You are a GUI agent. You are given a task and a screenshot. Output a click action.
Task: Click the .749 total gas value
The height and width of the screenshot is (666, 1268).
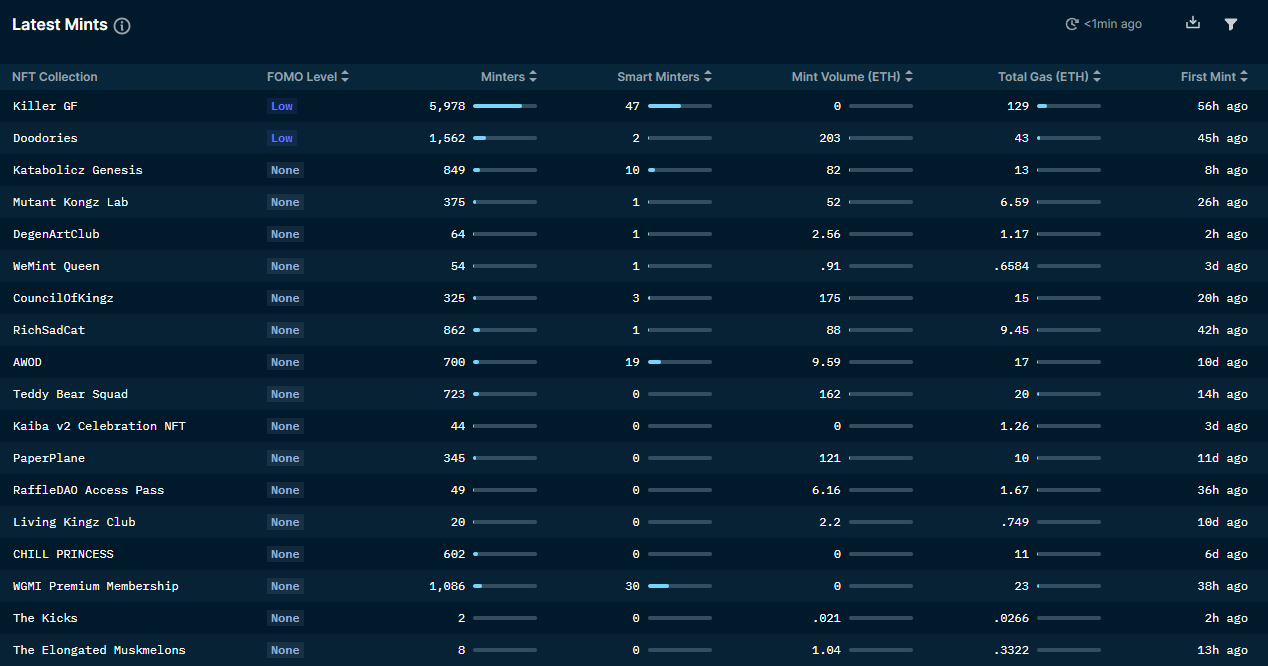[1014, 522]
